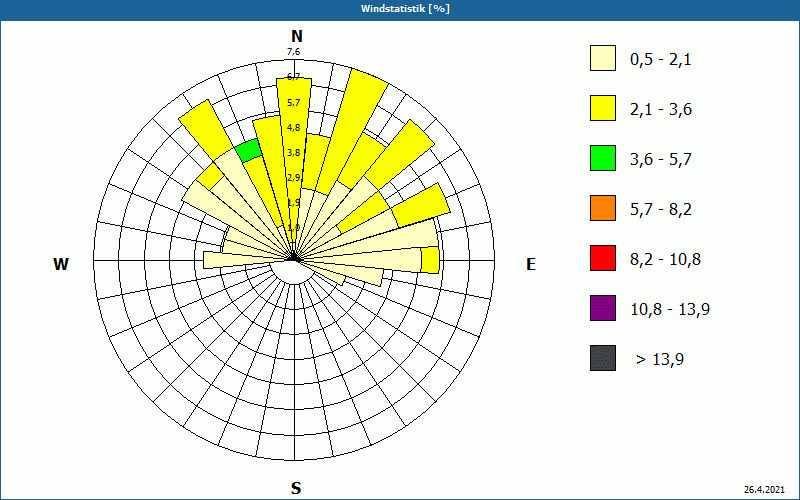Click the red 8,2 - 10,8 legend swatch
Screen dimensions: 800x500
point(603,258)
